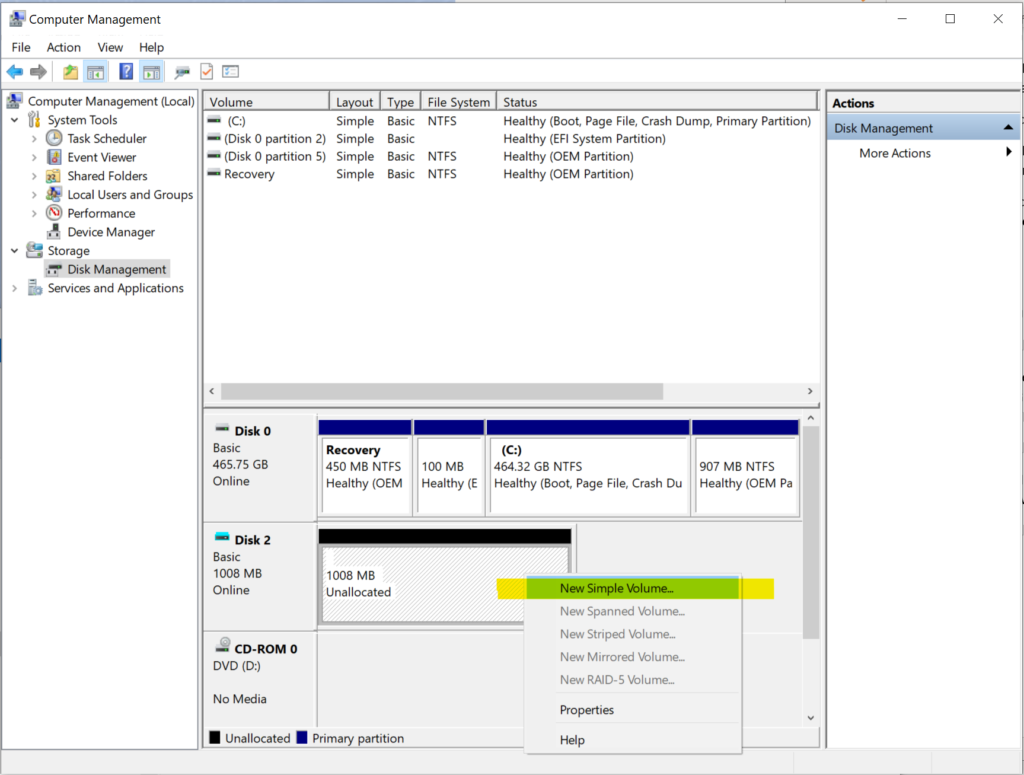Toggle the Show/Hide Action Pane icon
This screenshot has width=1024, height=775.
point(151,72)
